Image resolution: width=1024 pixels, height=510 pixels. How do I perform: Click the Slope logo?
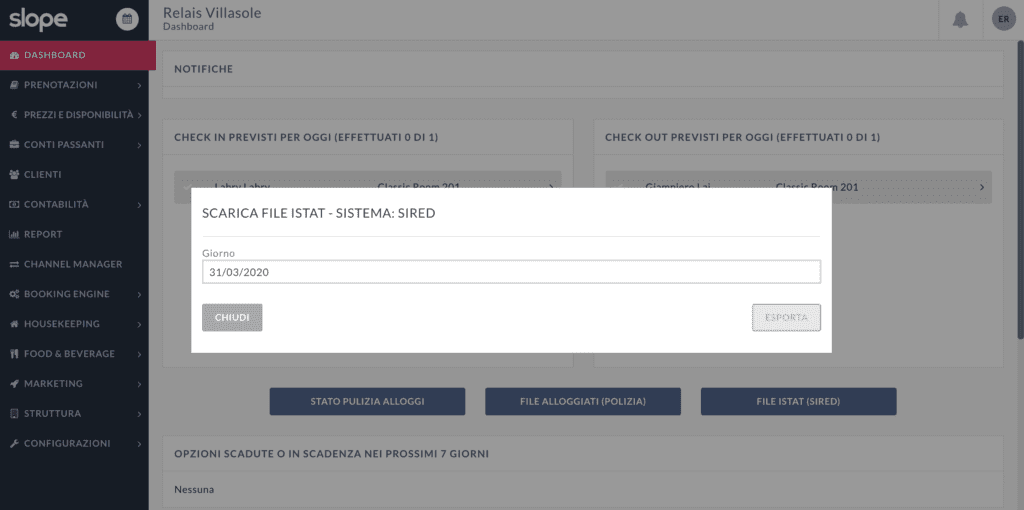tap(39, 19)
